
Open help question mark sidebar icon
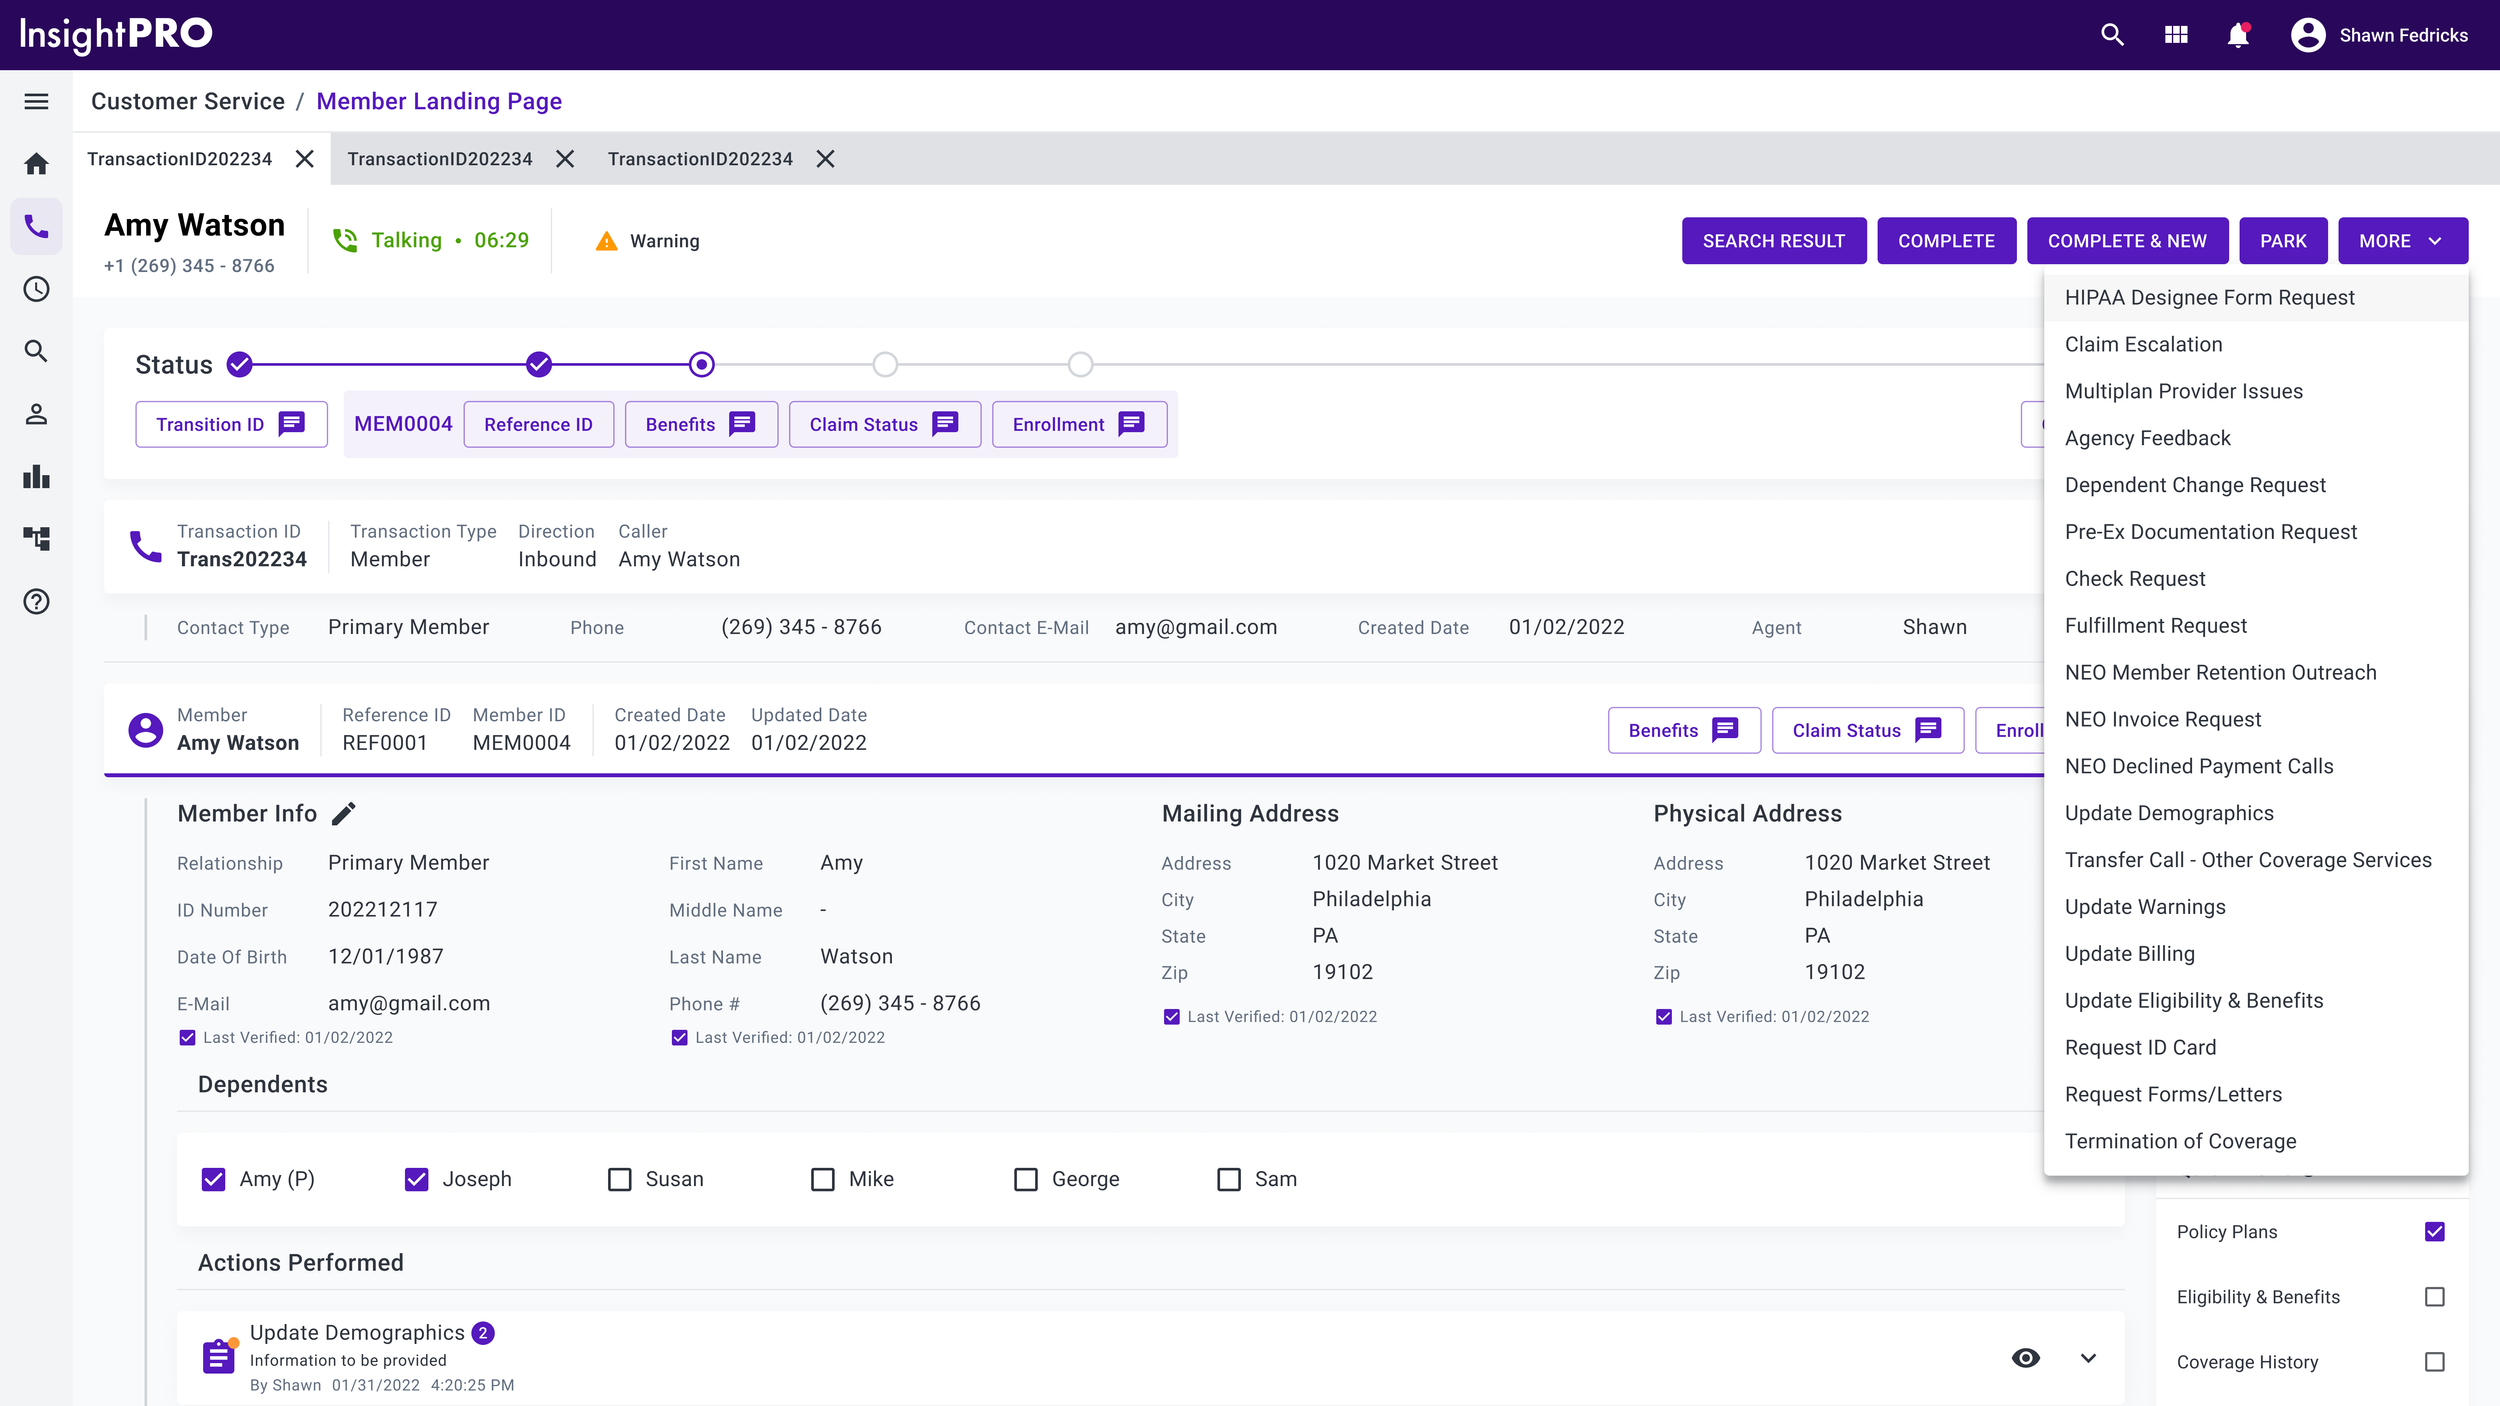click(36, 601)
